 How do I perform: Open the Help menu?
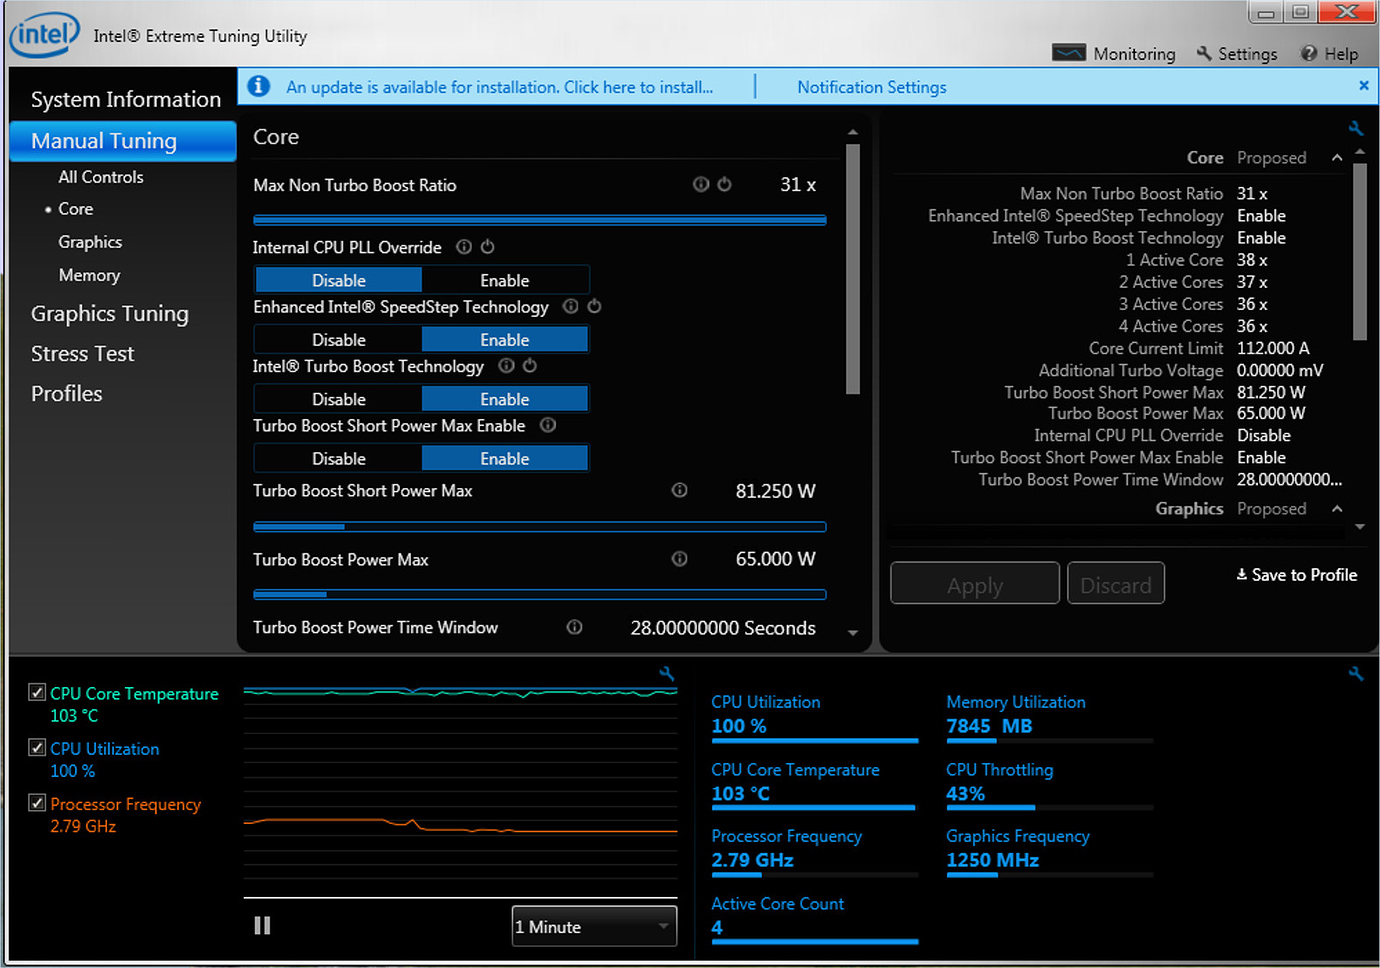click(1329, 54)
